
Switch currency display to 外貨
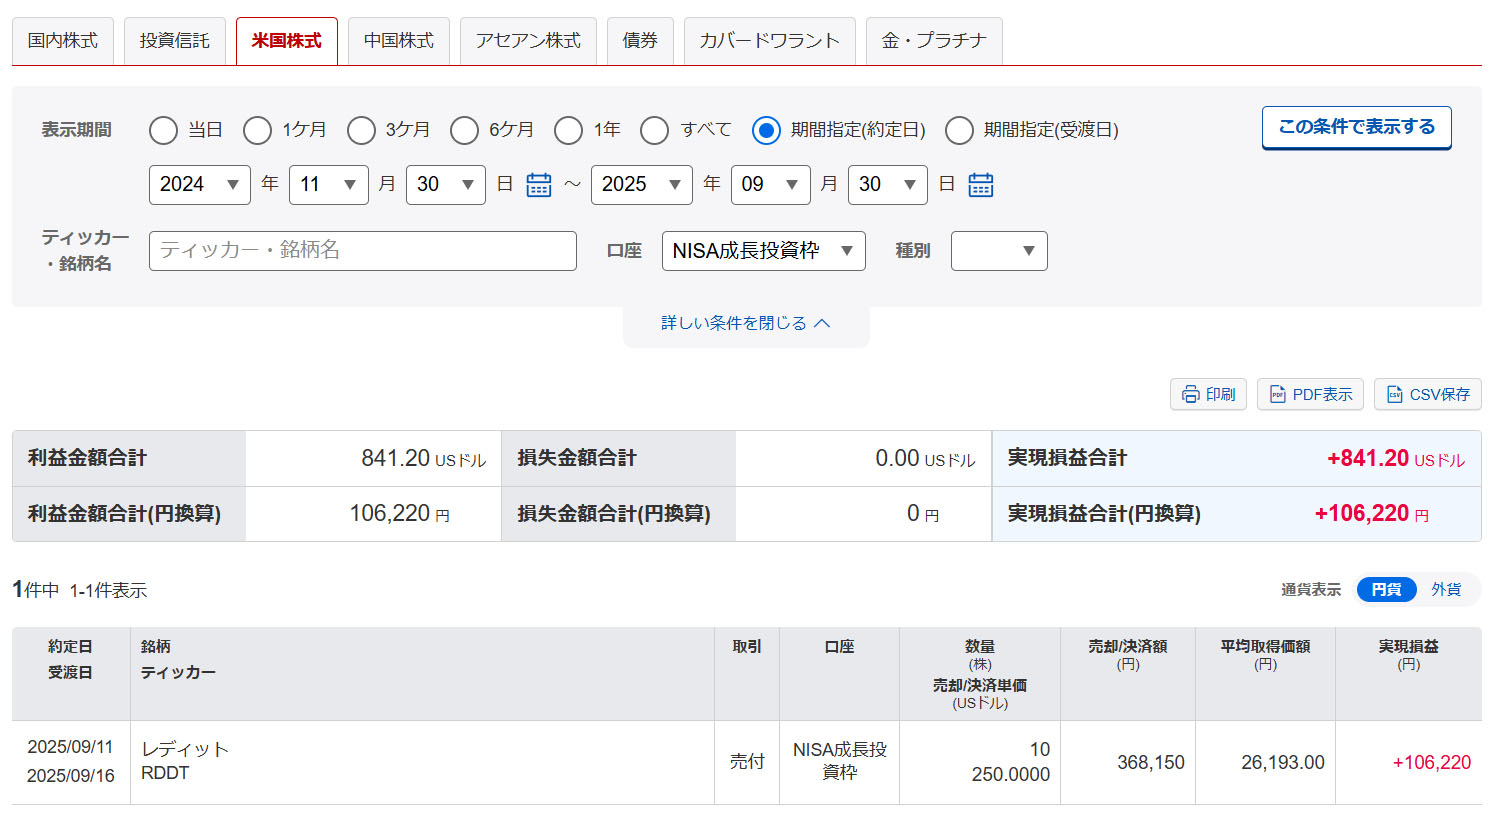click(x=1445, y=590)
